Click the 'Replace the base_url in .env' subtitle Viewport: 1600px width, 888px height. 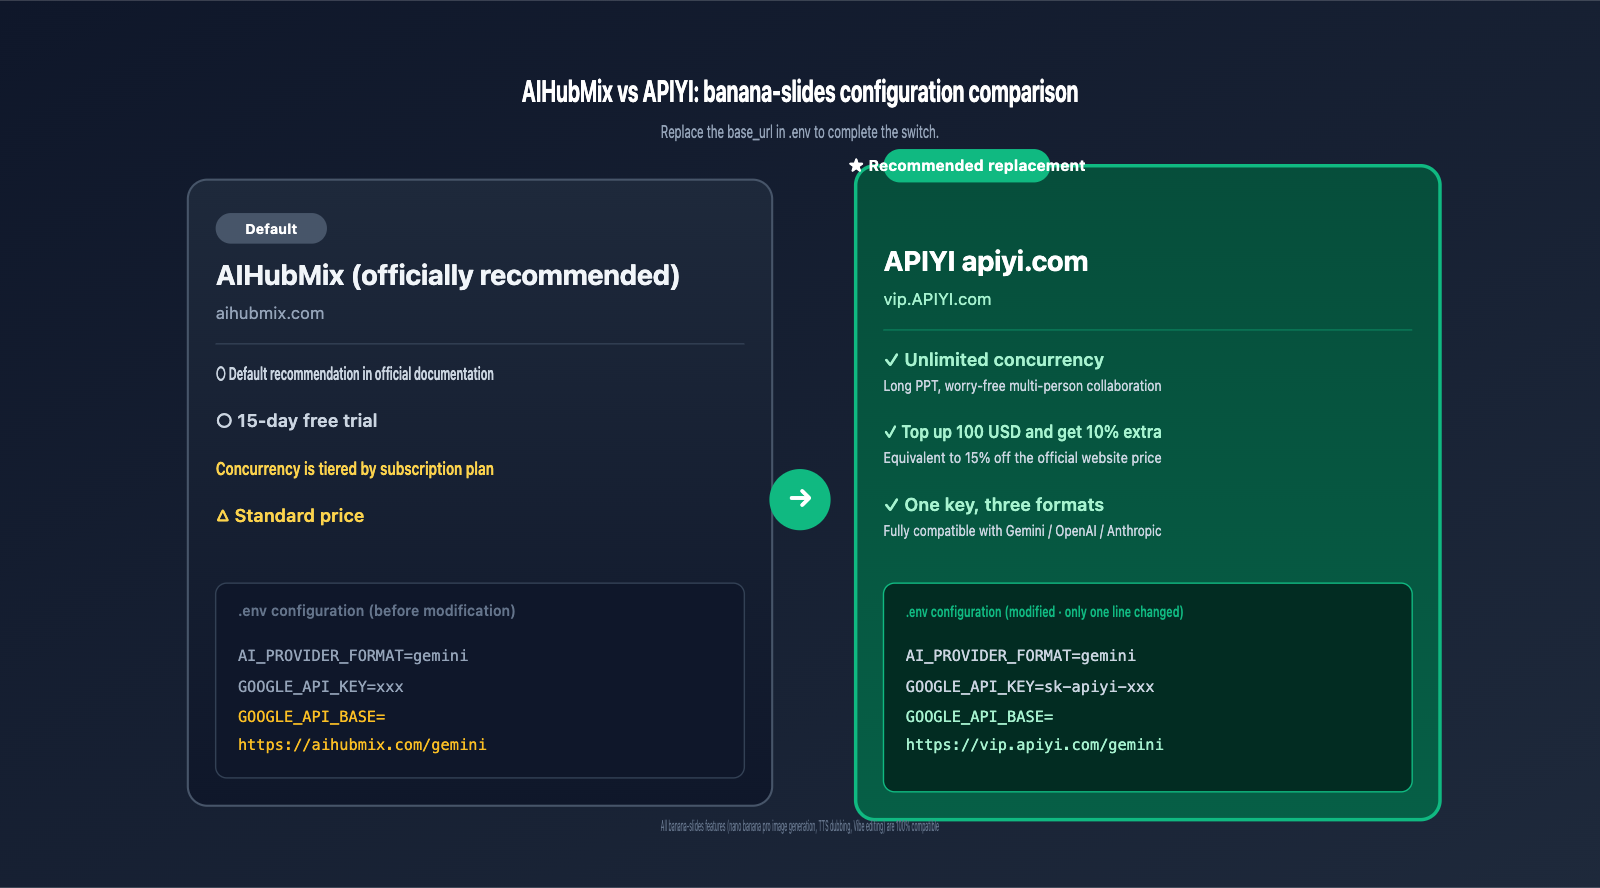pos(800,132)
